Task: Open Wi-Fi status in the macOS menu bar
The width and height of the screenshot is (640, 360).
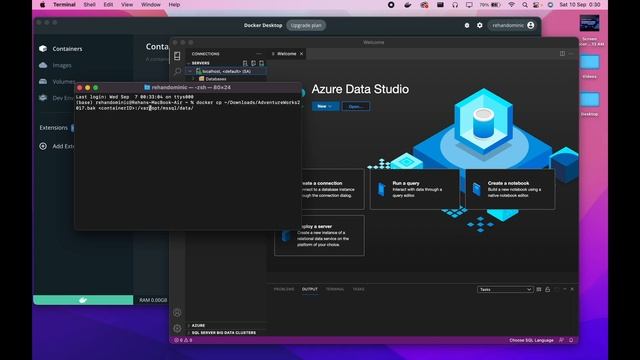Action: (511, 5)
